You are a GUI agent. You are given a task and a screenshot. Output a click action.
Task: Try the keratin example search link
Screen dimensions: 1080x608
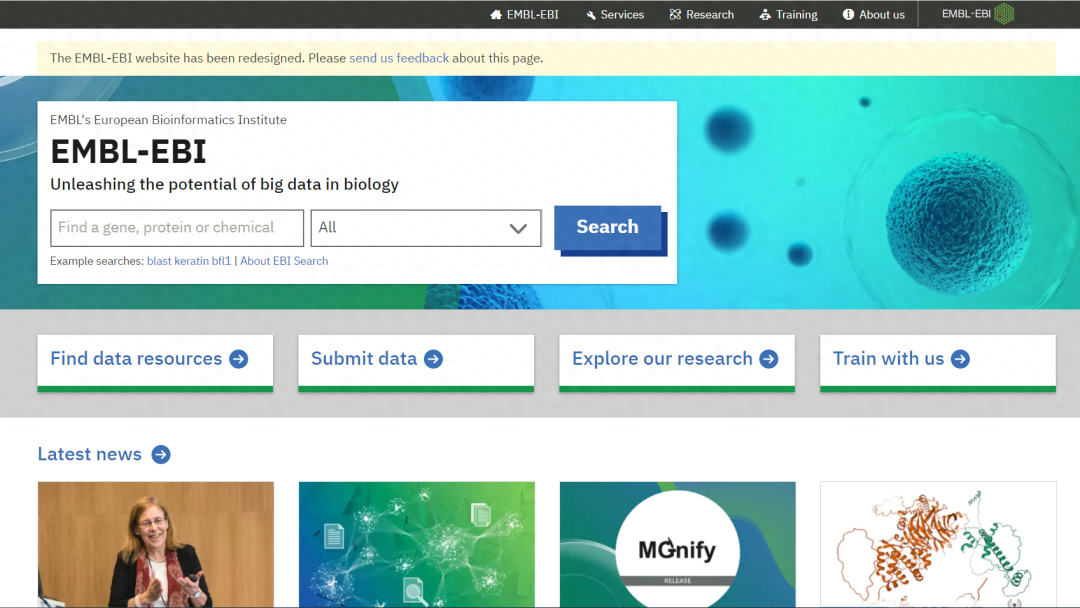pyautogui.click(x=193, y=261)
